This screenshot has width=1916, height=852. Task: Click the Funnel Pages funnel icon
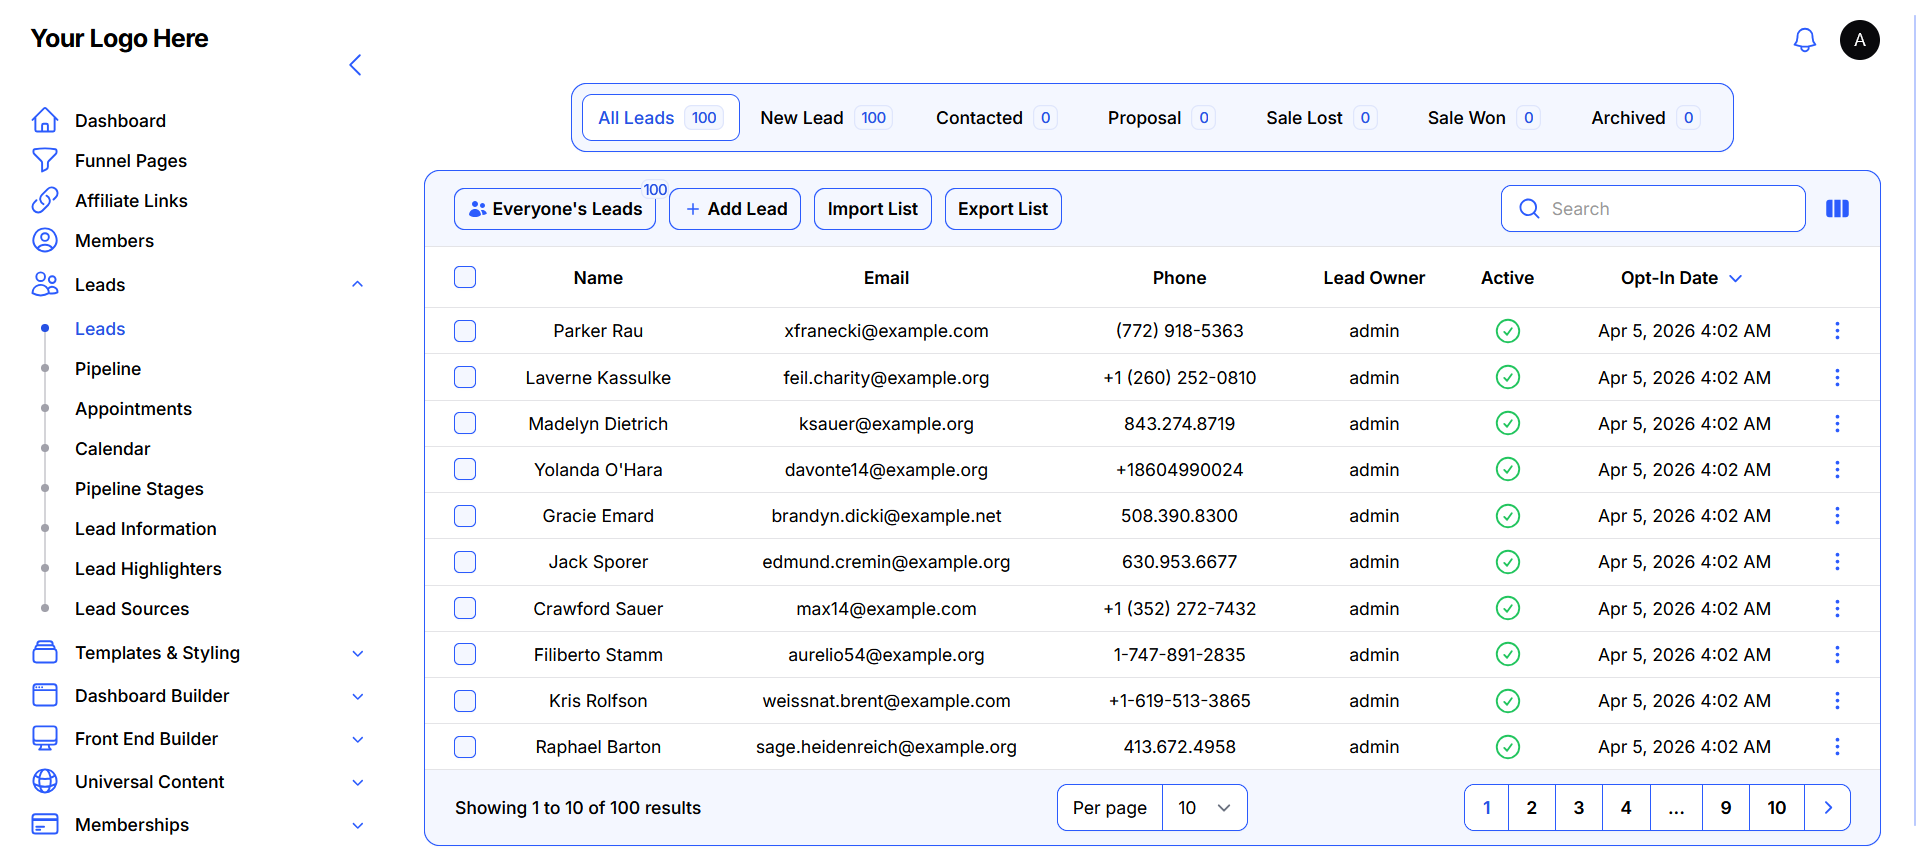point(45,160)
